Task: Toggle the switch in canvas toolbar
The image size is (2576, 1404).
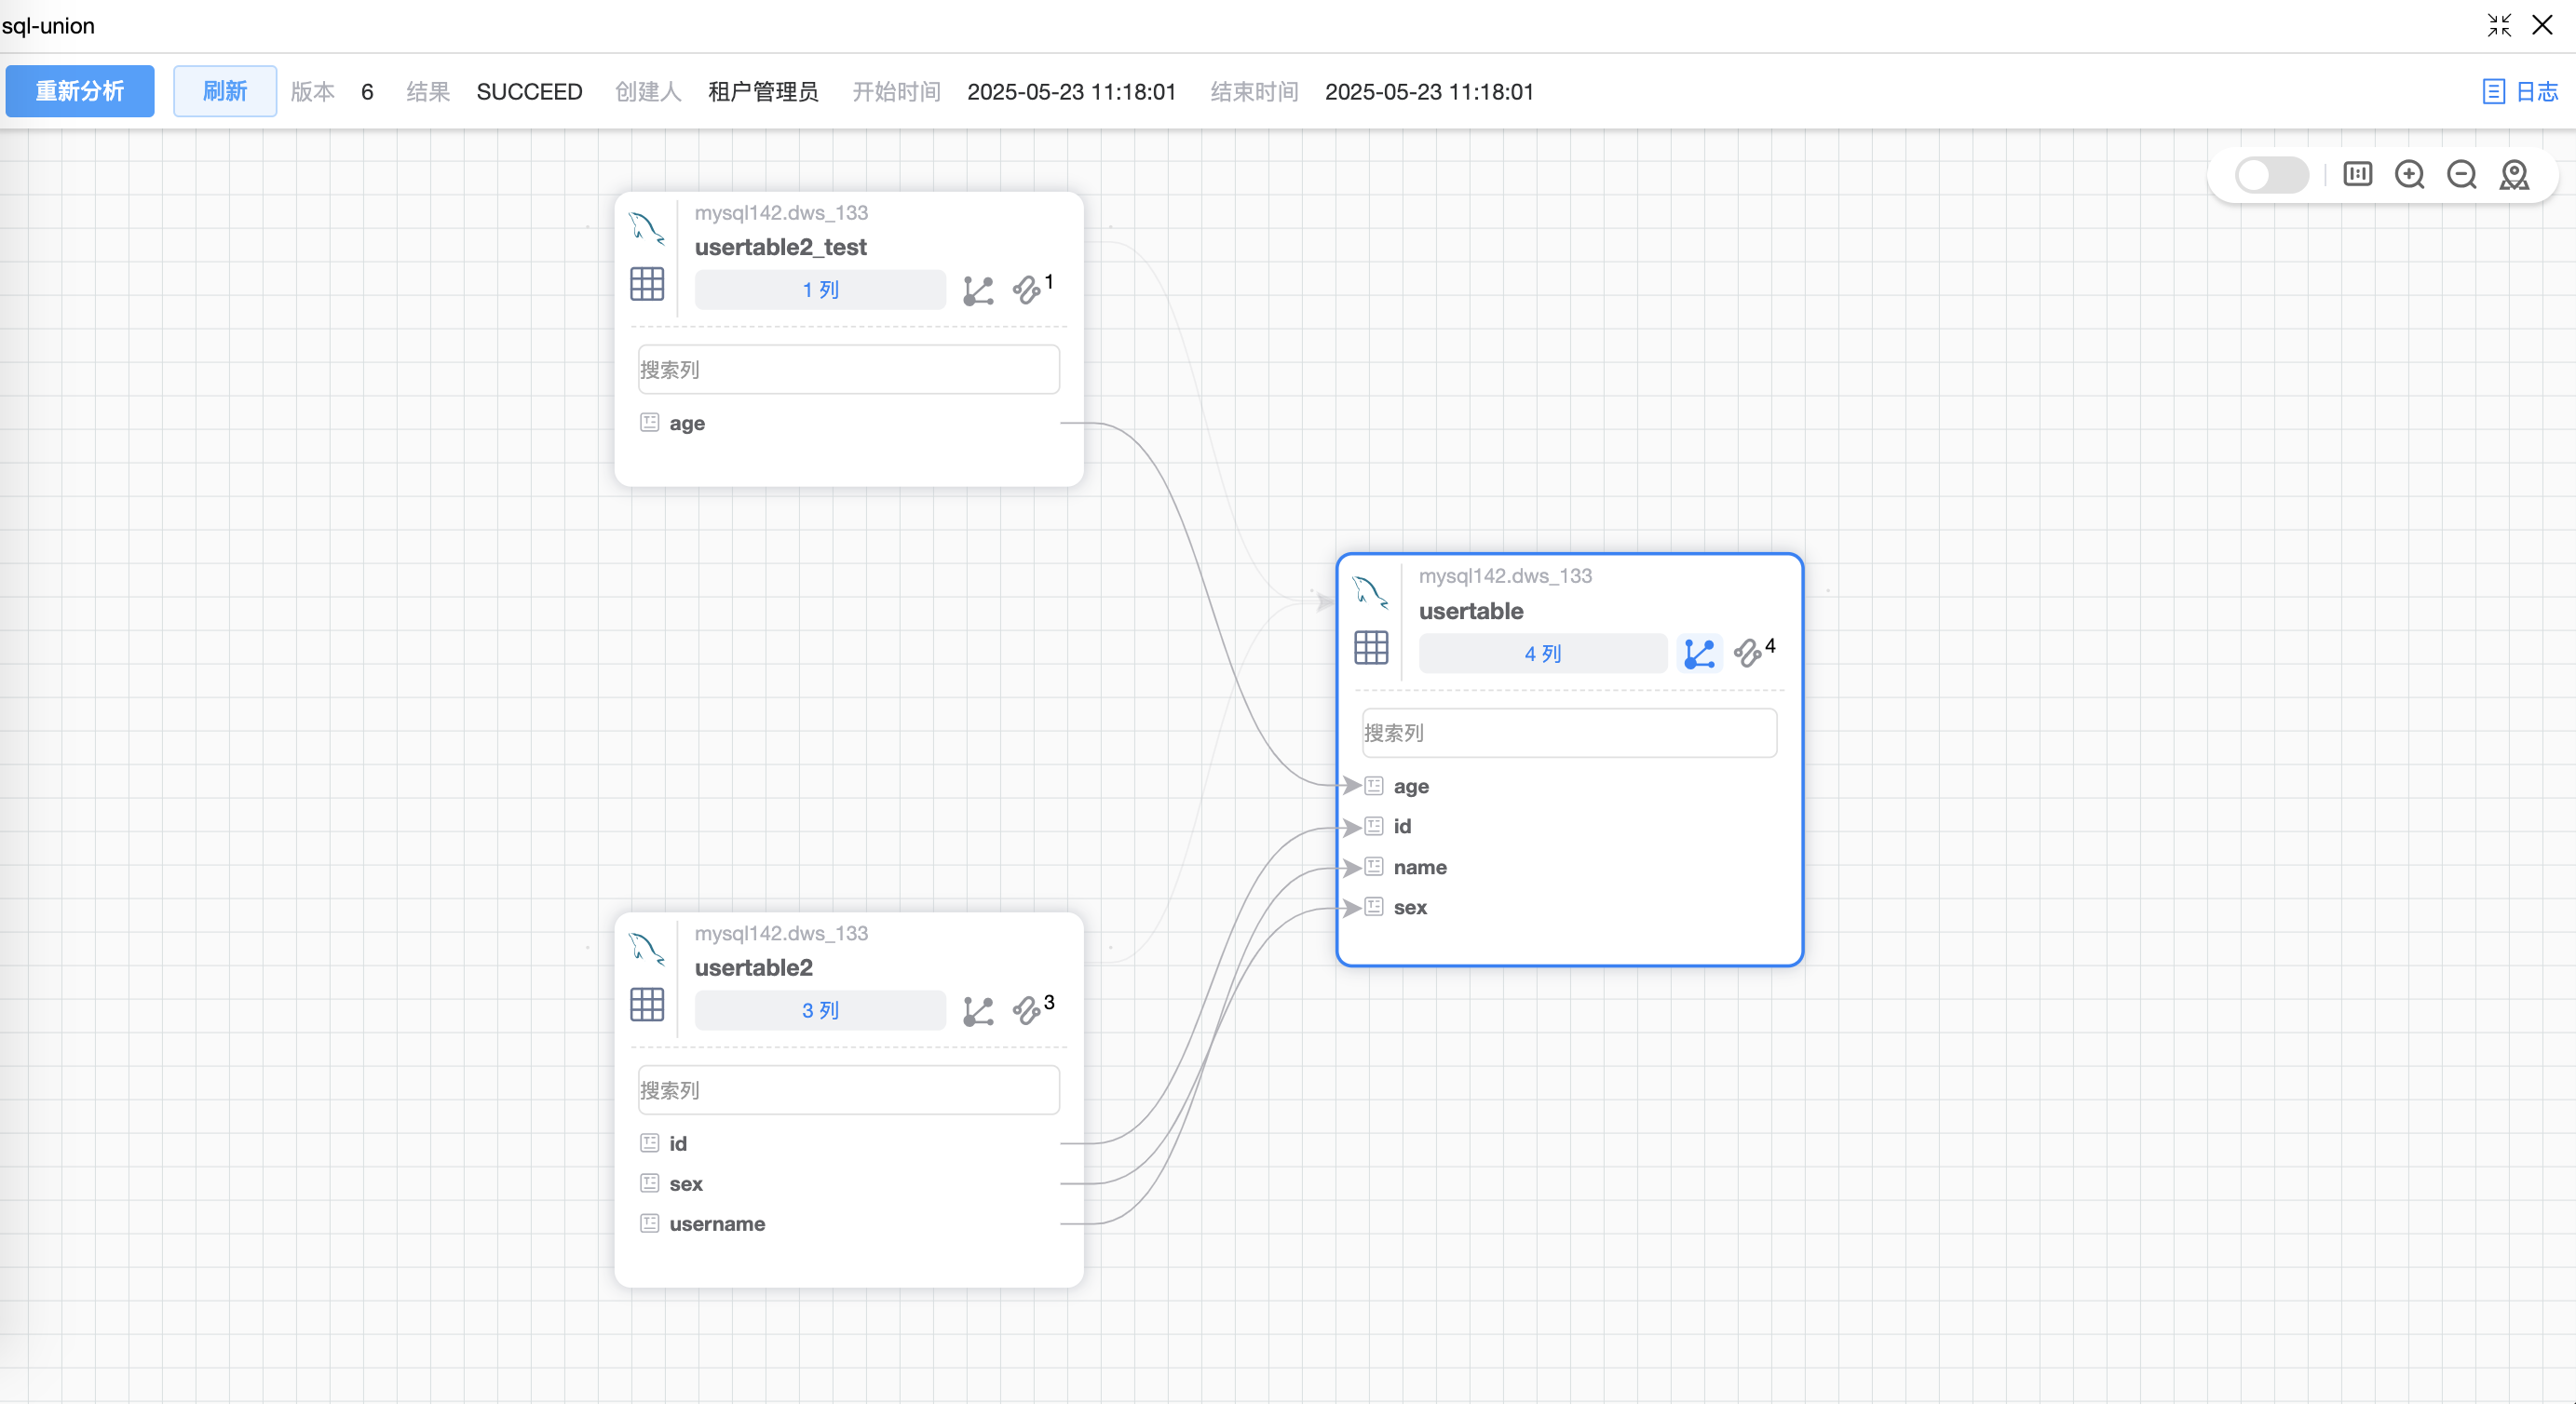Action: coord(2271,175)
